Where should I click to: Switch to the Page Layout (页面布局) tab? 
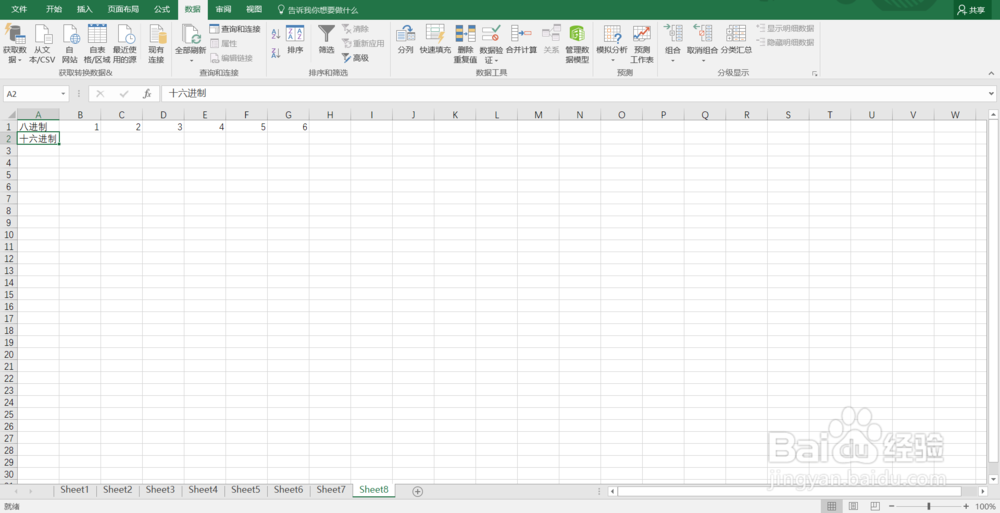click(x=123, y=10)
